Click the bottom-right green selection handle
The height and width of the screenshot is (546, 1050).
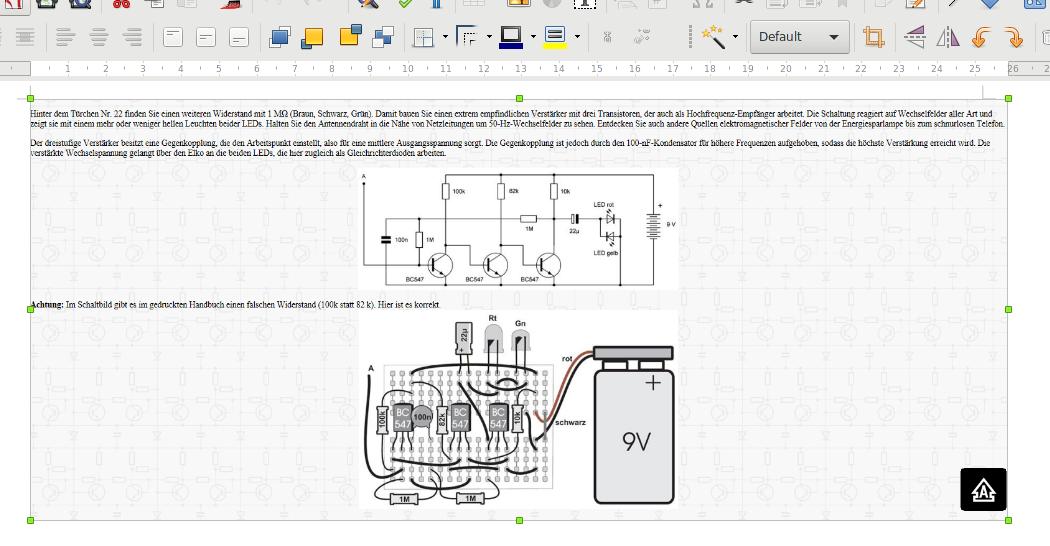coord(1008,520)
